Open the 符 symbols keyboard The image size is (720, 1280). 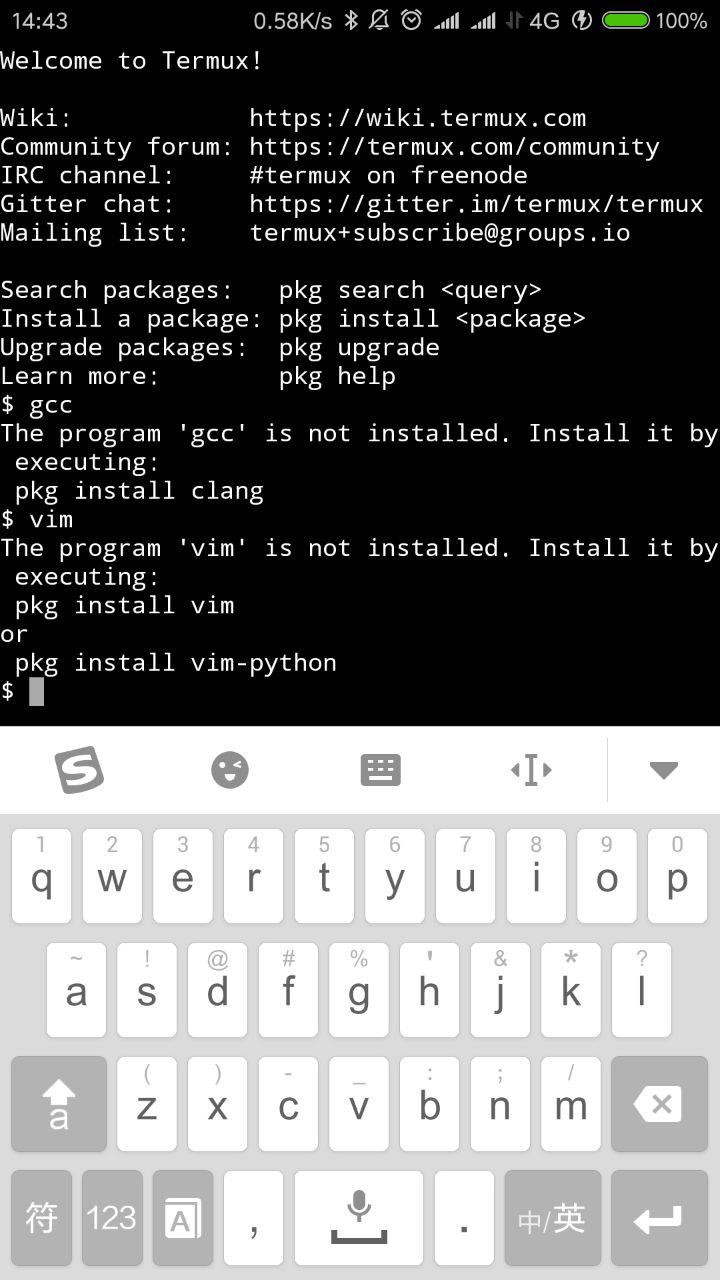[42, 1218]
